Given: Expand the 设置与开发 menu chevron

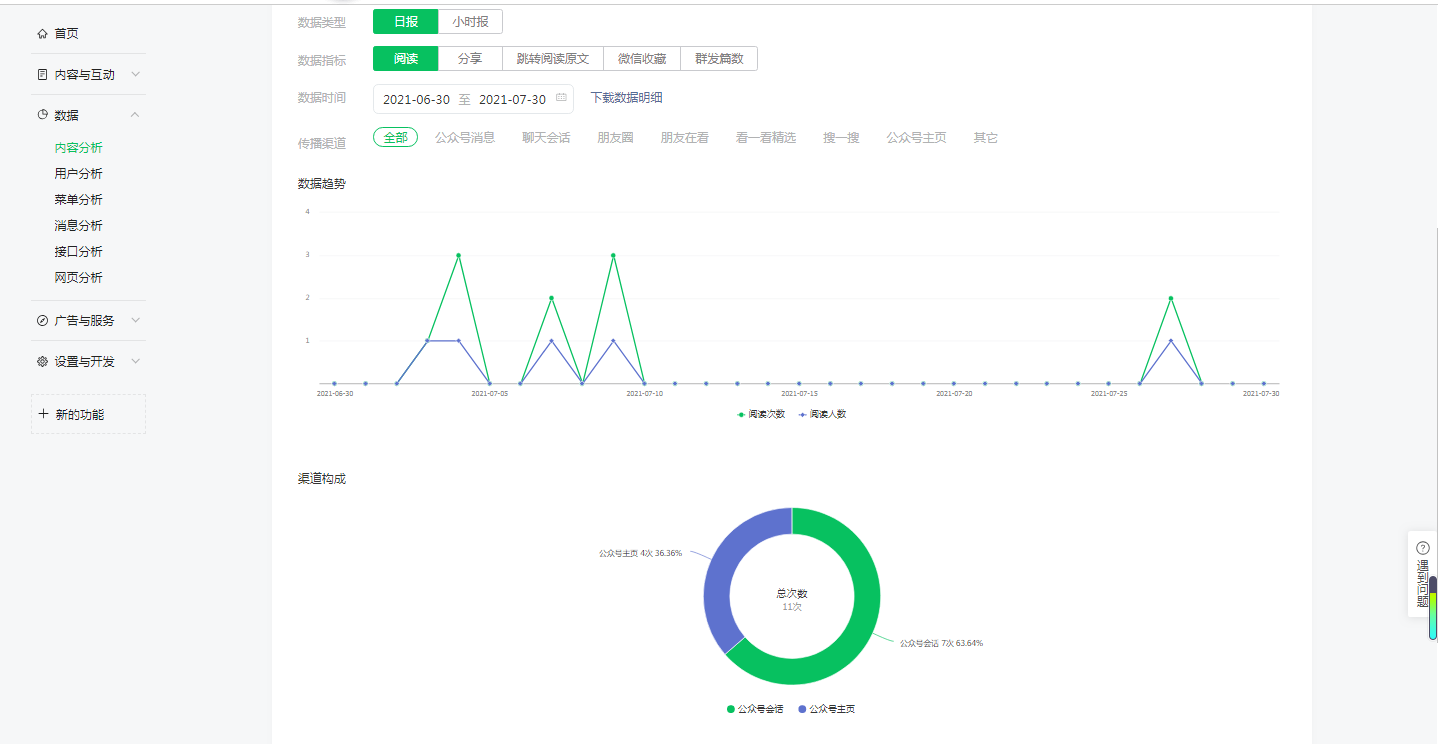Looking at the screenshot, I should [x=135, y=362].
